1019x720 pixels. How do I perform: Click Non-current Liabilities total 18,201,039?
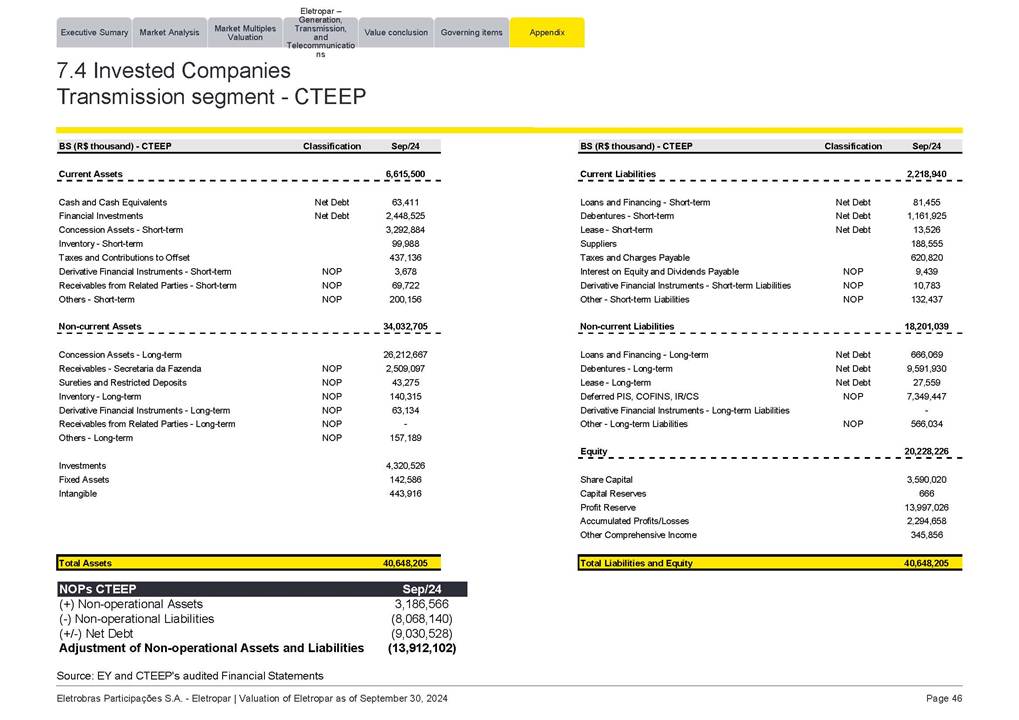coord(926,327)
